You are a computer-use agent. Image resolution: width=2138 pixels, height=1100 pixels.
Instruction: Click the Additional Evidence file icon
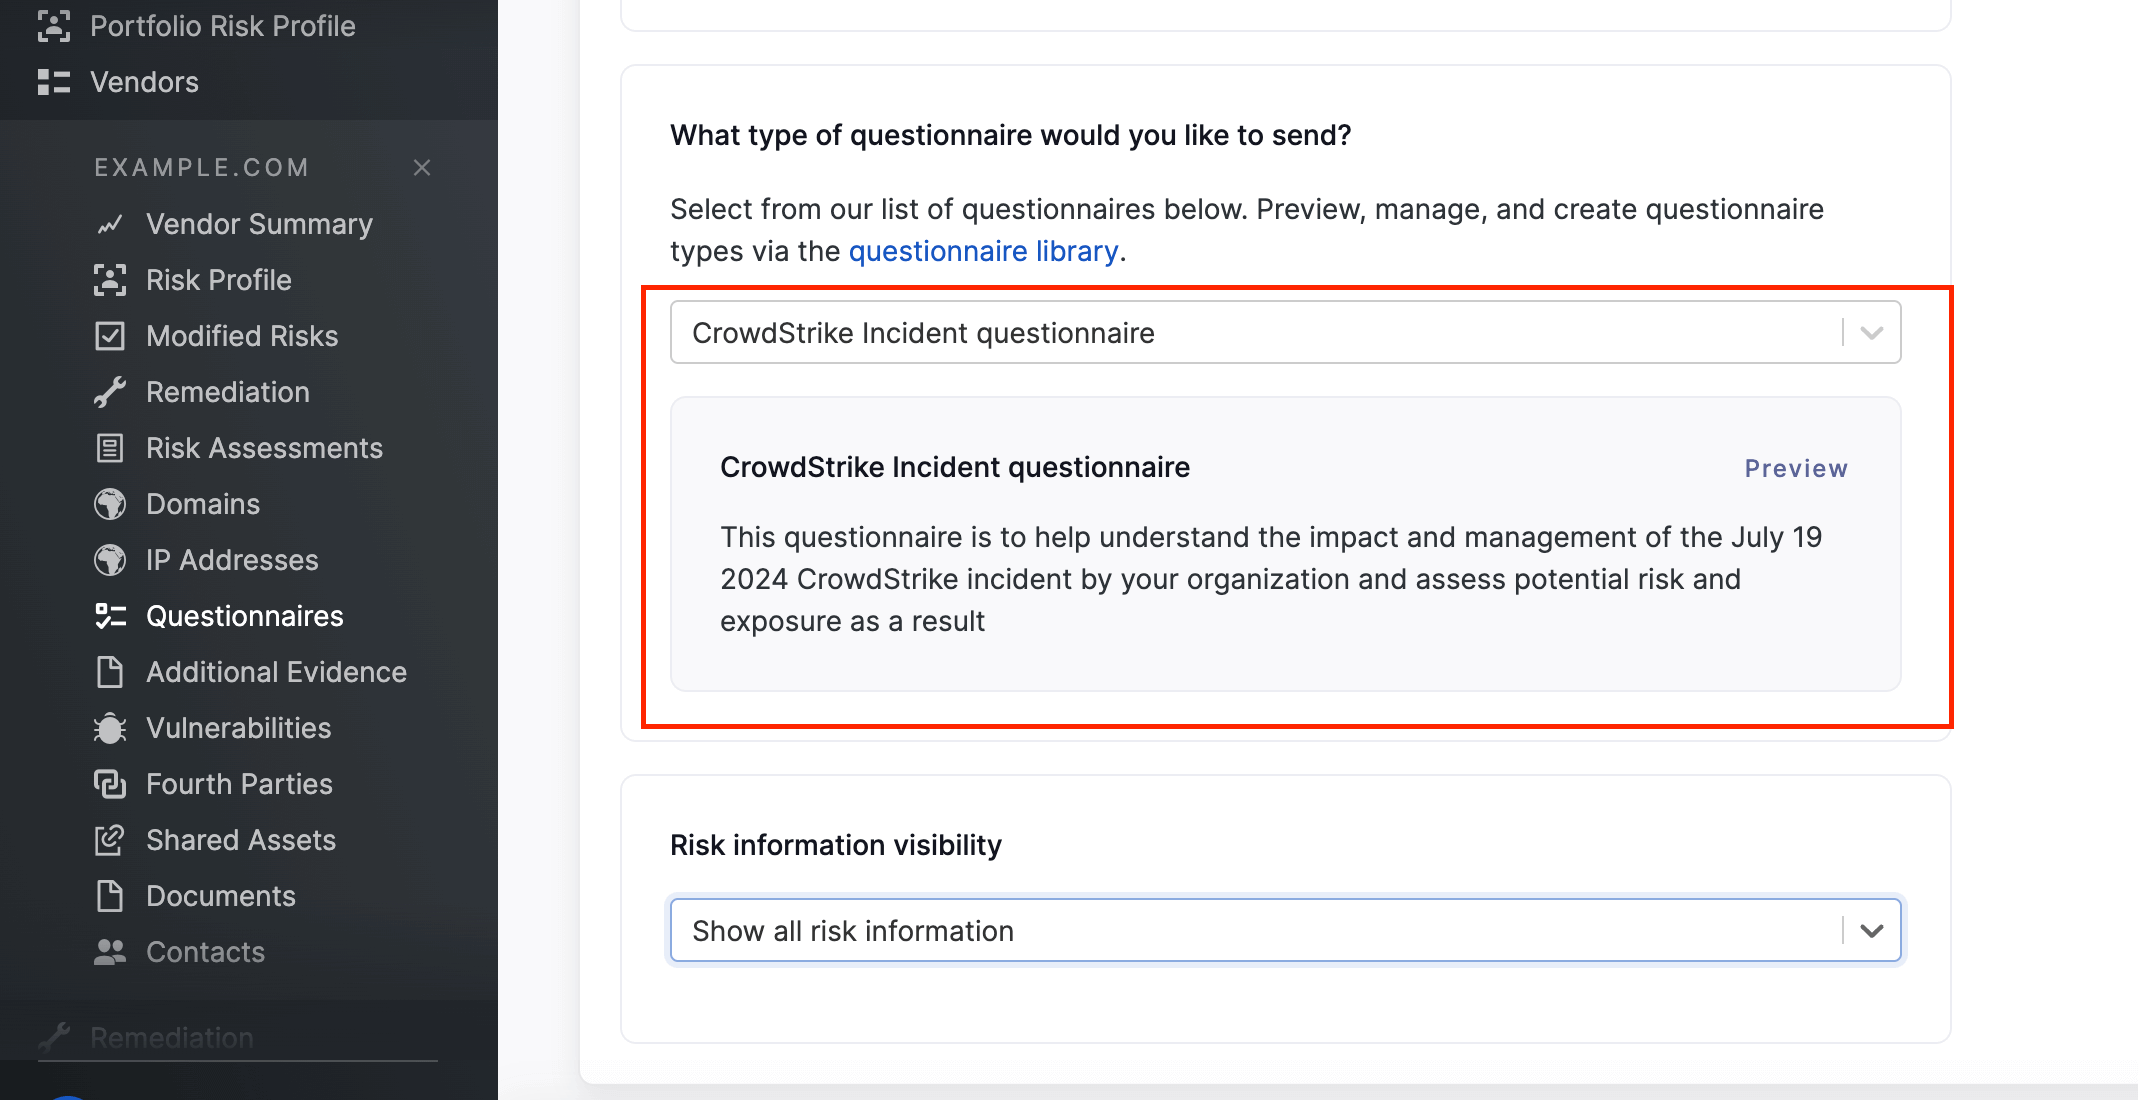point(110,672)
